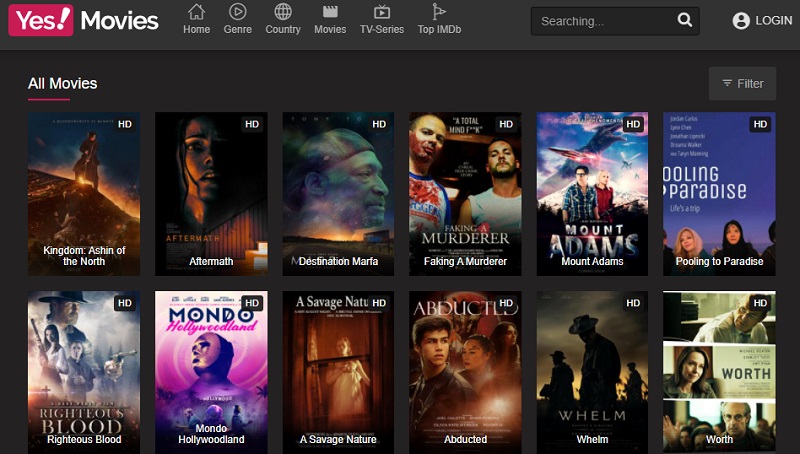800x454 pixels.
Task: Click the HD badge on Mondo Hollywoodland
Action: pyautogui.click(x=252, y=303)
